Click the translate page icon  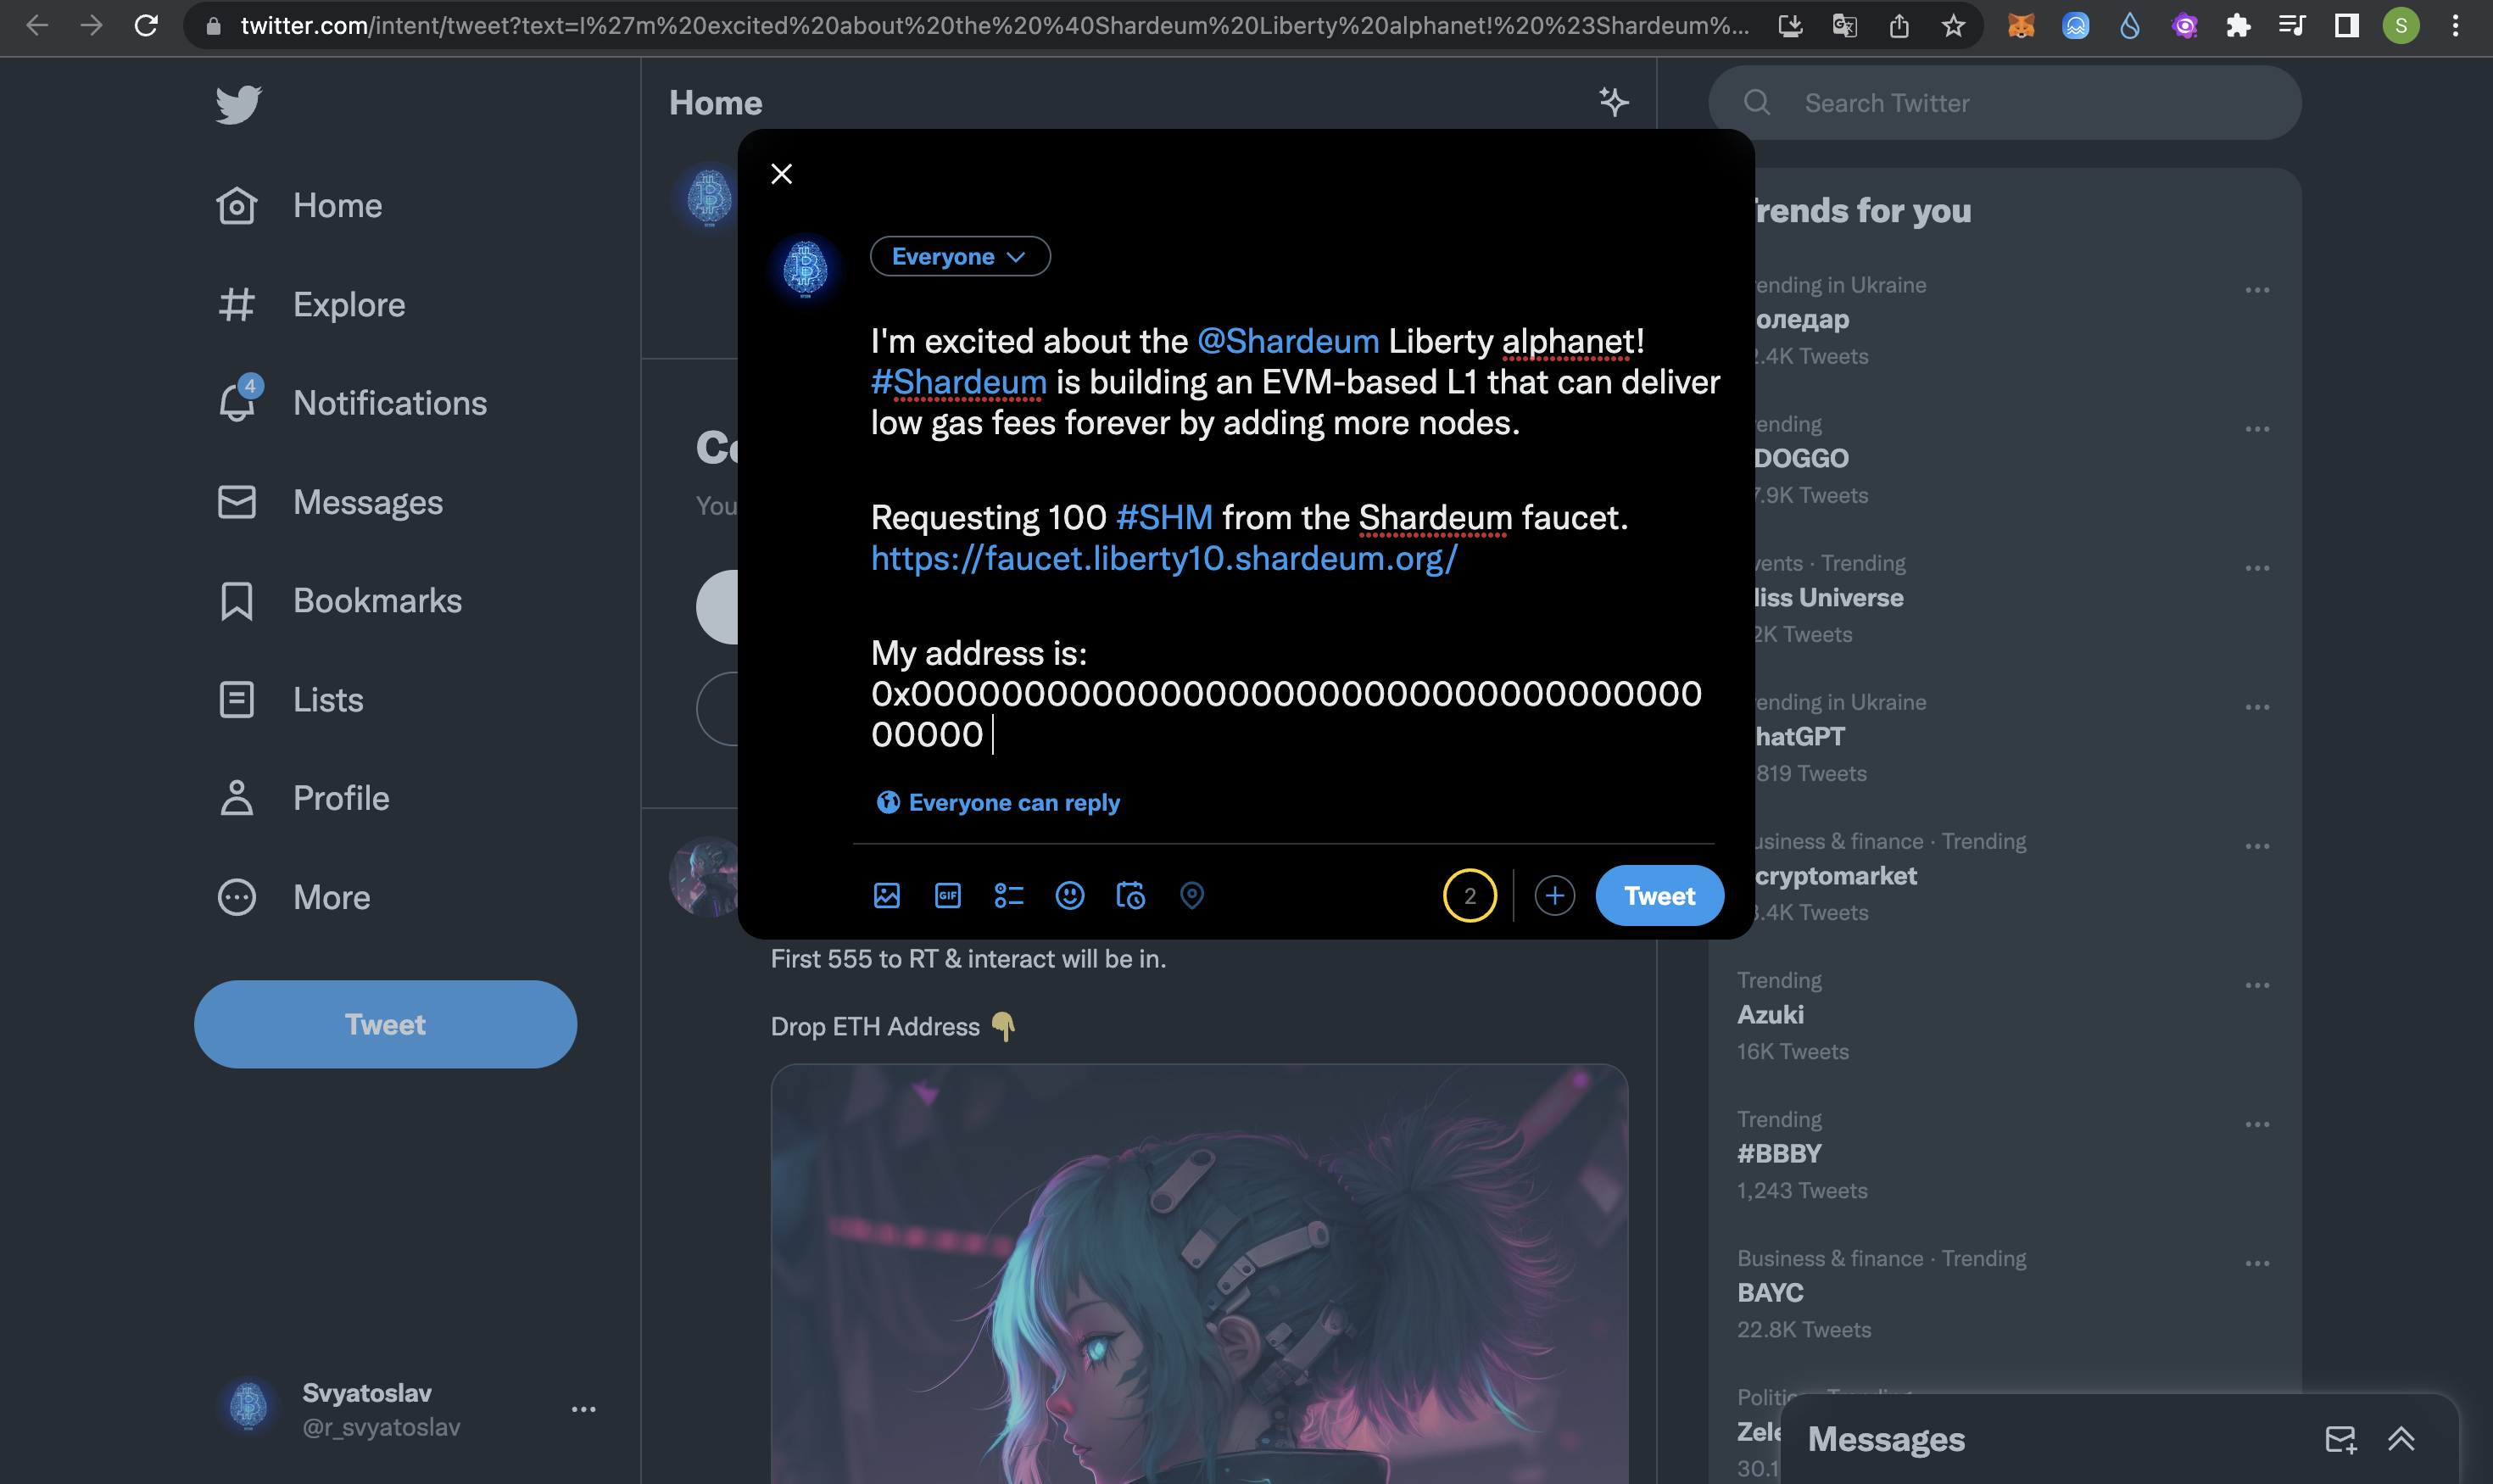click(x=1844, y=26)
